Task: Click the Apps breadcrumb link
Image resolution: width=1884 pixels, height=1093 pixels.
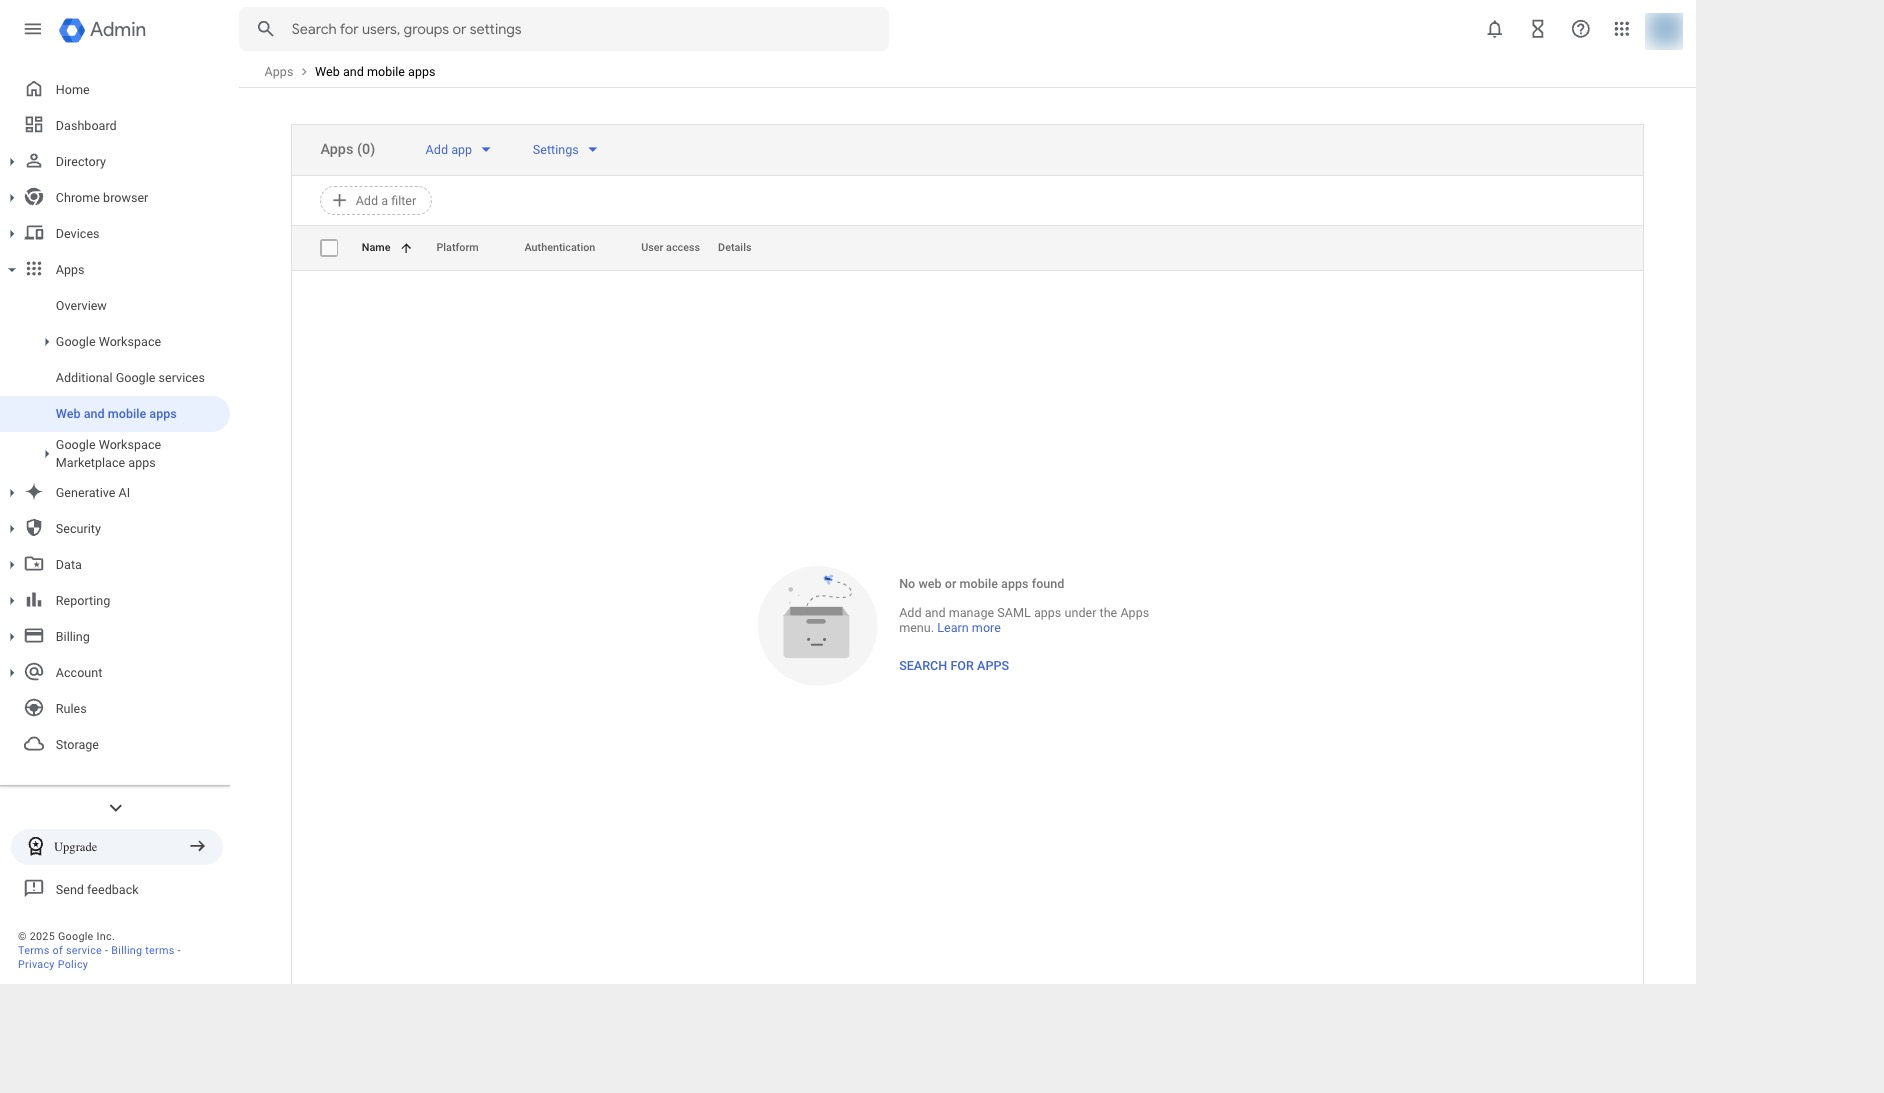Action: [279, 71]
